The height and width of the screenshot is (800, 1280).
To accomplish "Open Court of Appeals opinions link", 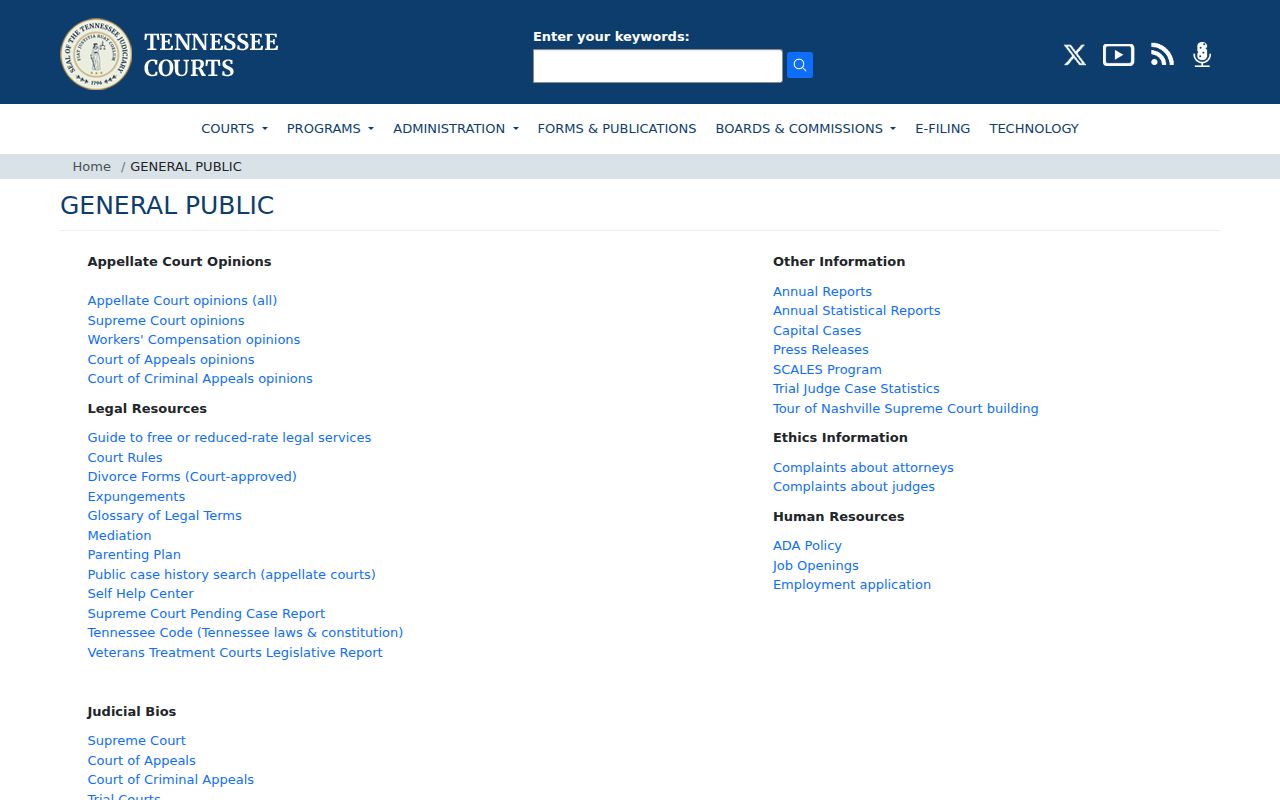I will [x=171, y=359].
